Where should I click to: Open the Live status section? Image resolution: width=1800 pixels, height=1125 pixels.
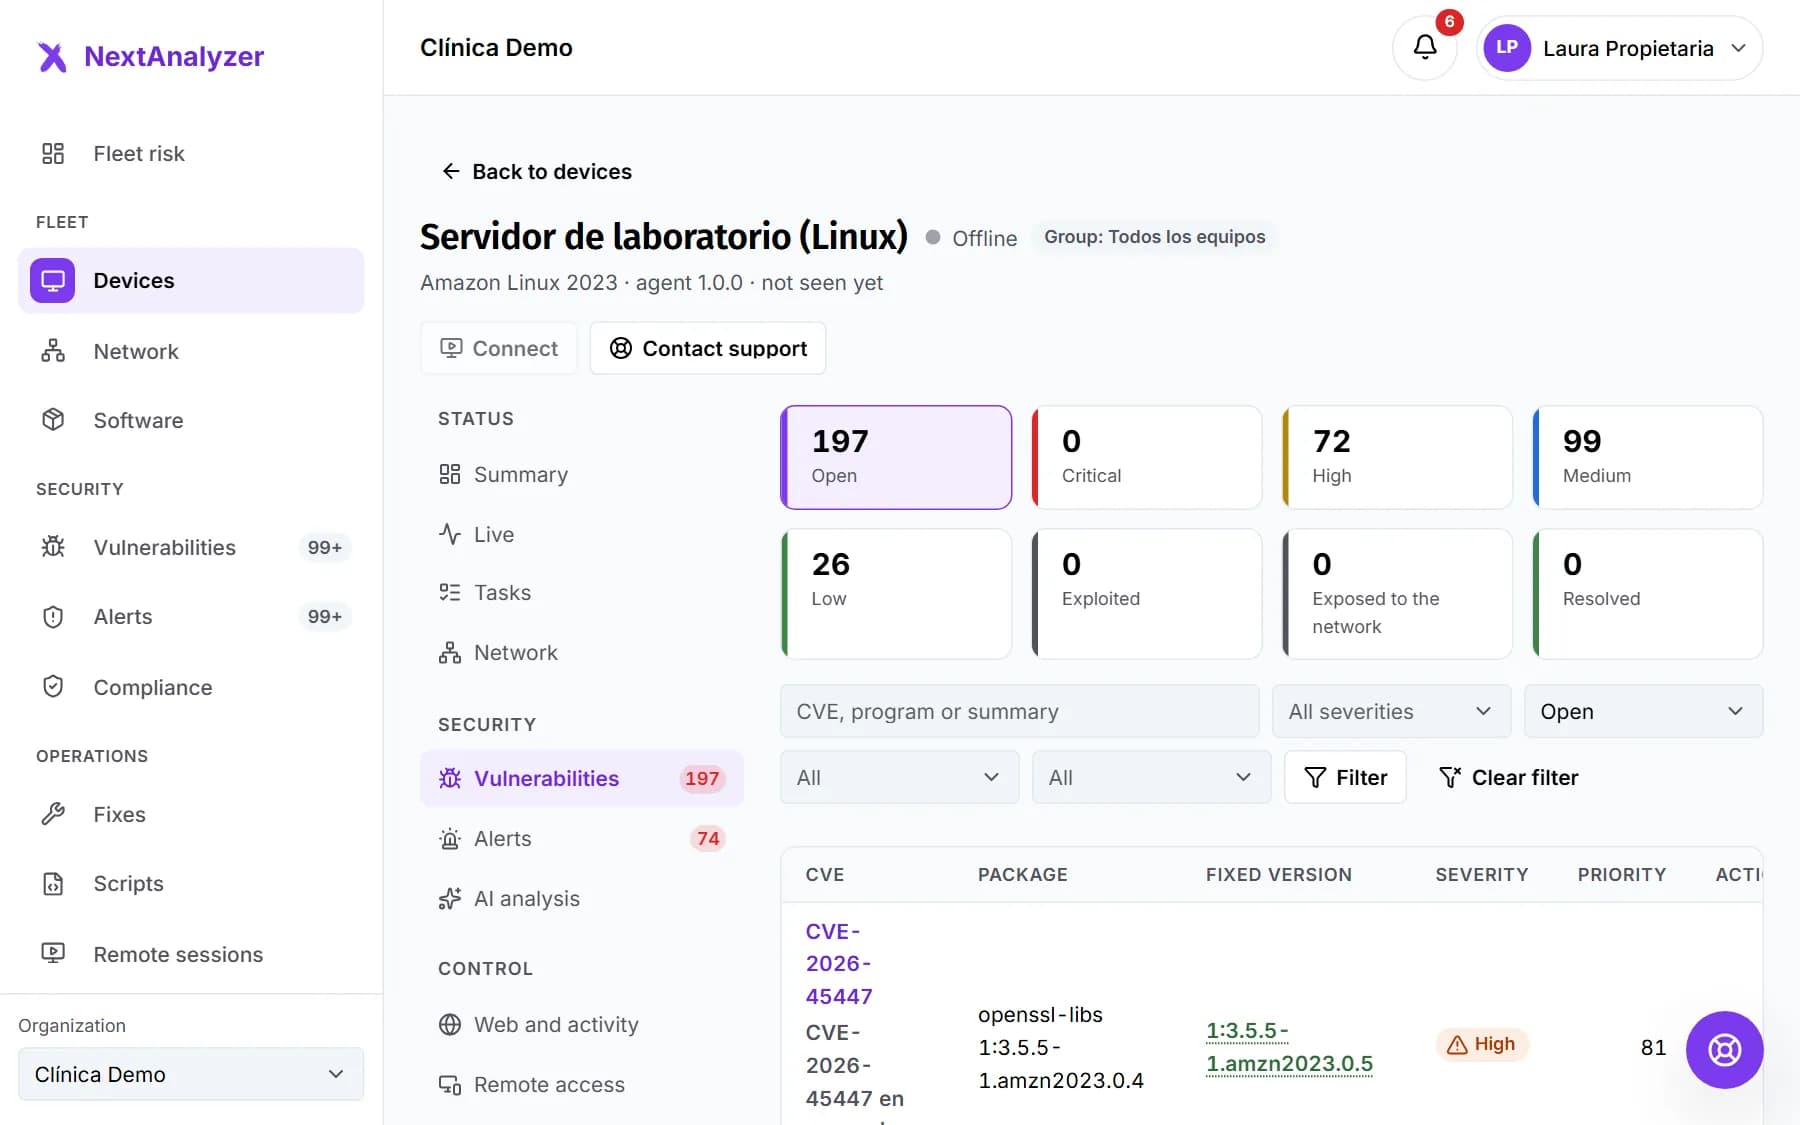pyautogui.click(x=582, y=534)
